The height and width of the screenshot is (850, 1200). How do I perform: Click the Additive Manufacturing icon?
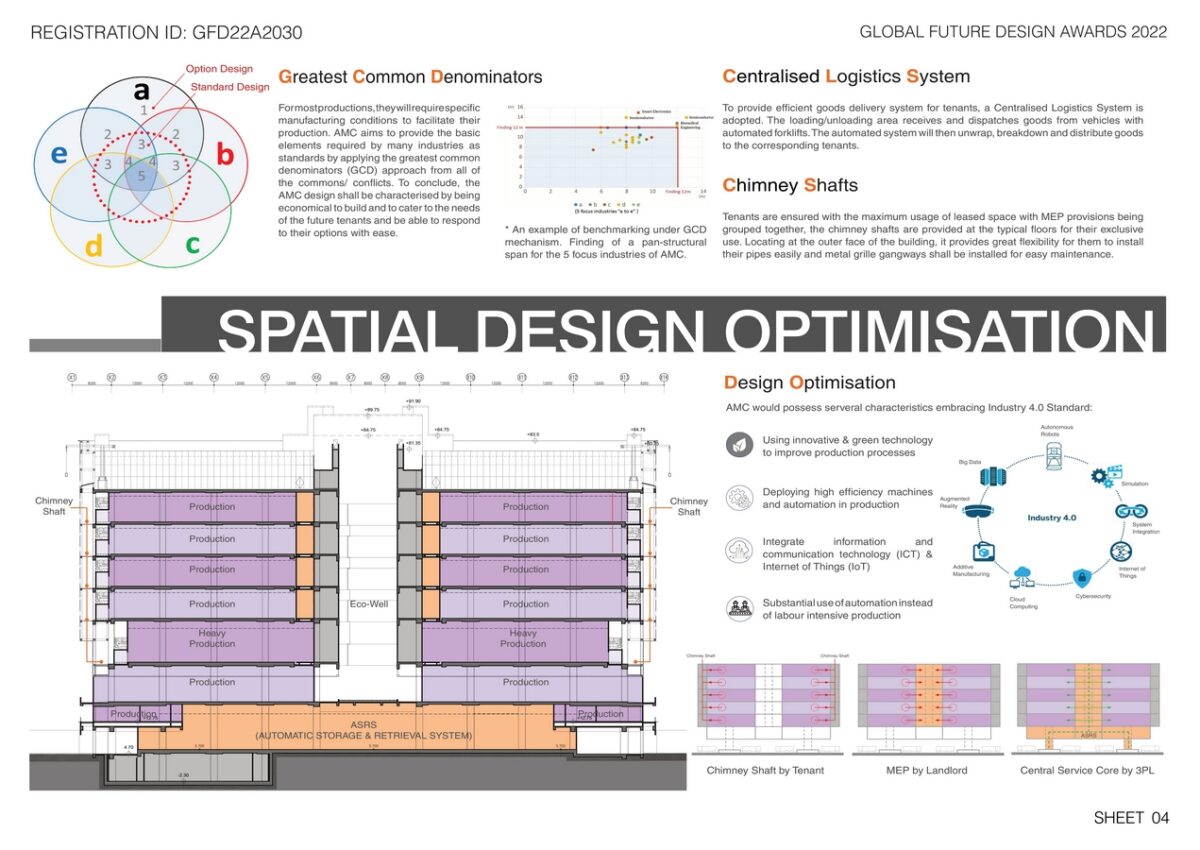pyautogui.click(x=983, y=551)
